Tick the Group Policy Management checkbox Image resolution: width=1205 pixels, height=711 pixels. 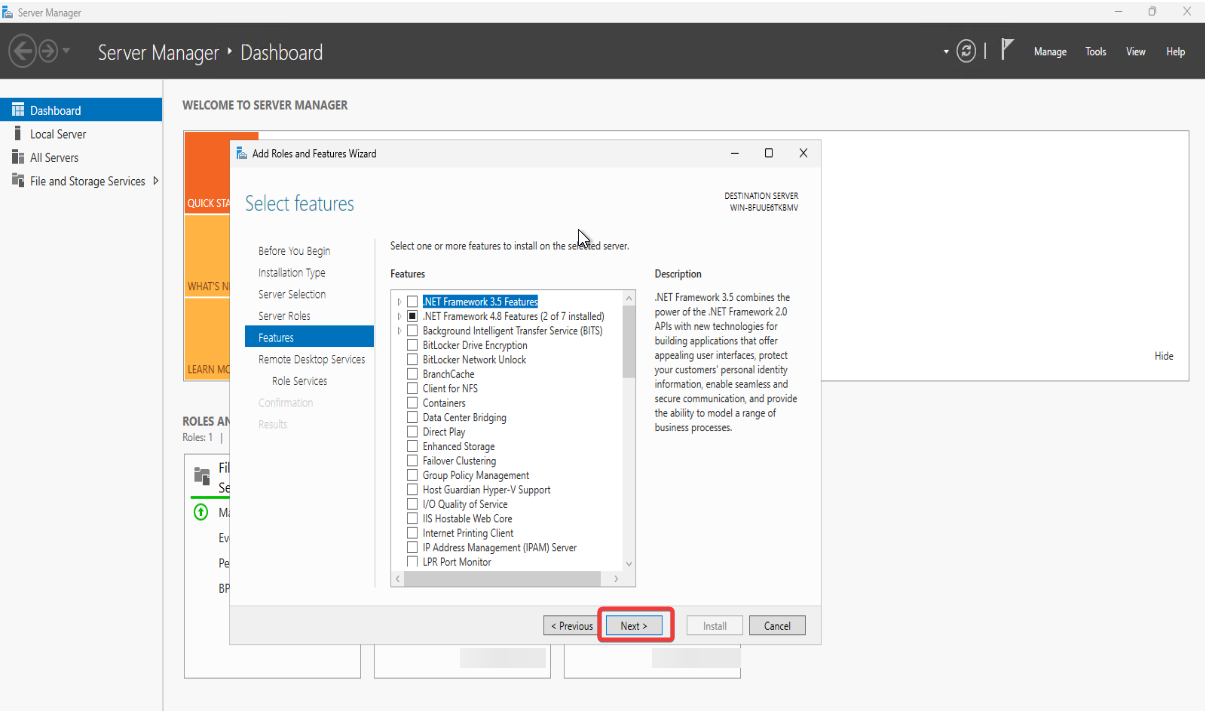click(413, 476)
